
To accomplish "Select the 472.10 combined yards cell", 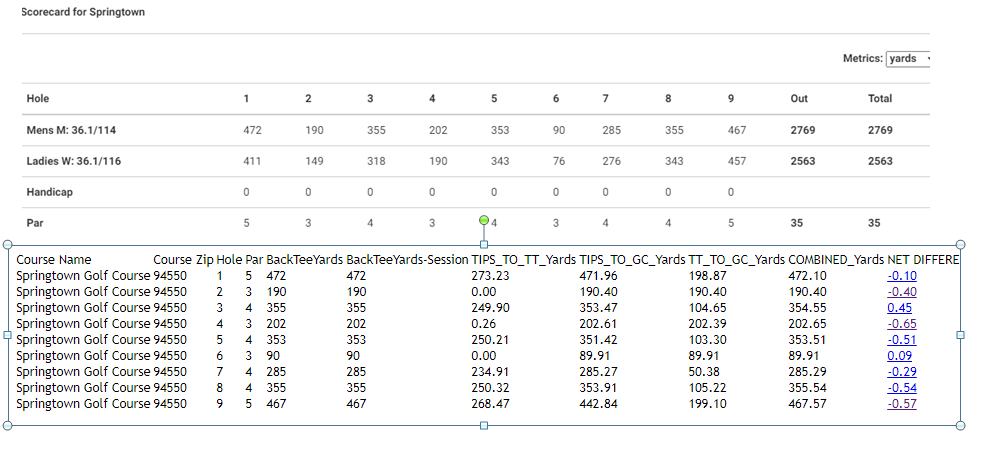I will point(807,276).
